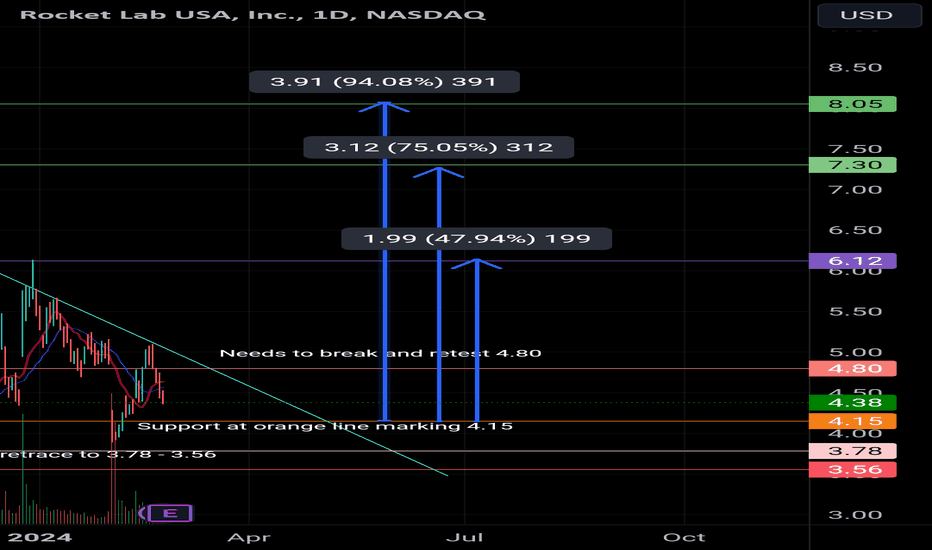
Task: Click the text 'Needs to break and retest 4.80'
Action: [x=380, y=353]
